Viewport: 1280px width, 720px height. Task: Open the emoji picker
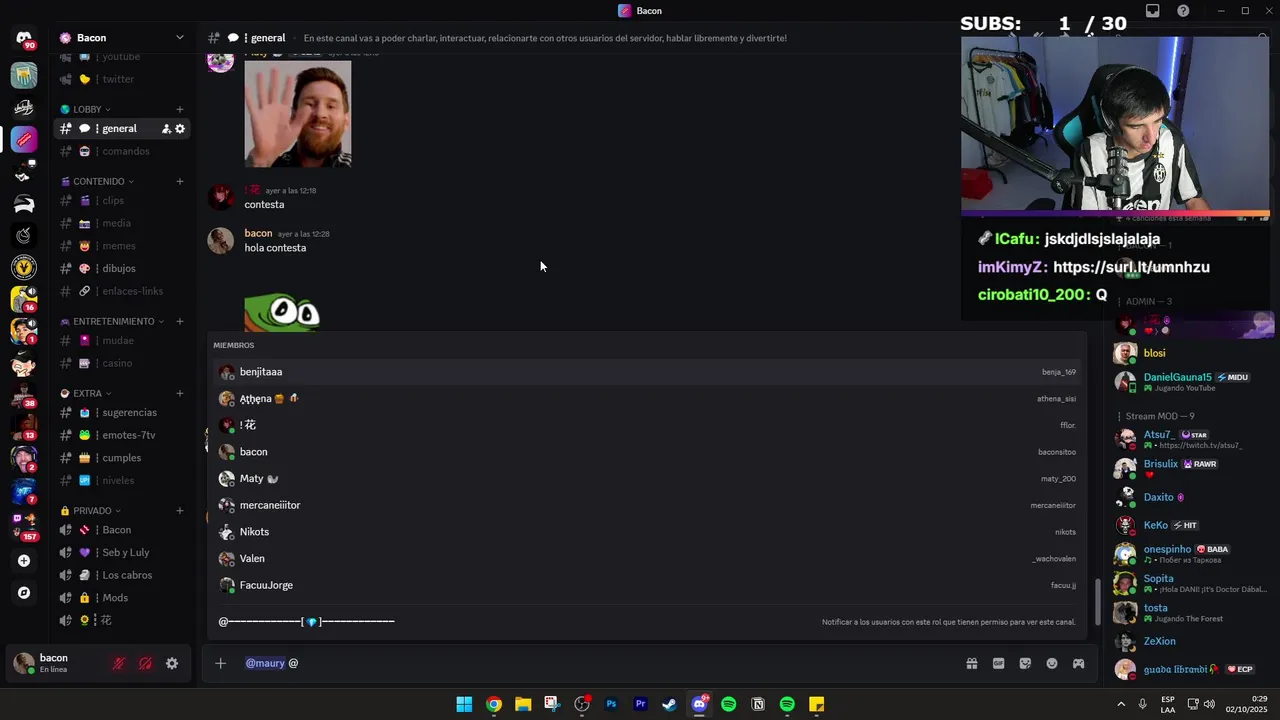1052,663
